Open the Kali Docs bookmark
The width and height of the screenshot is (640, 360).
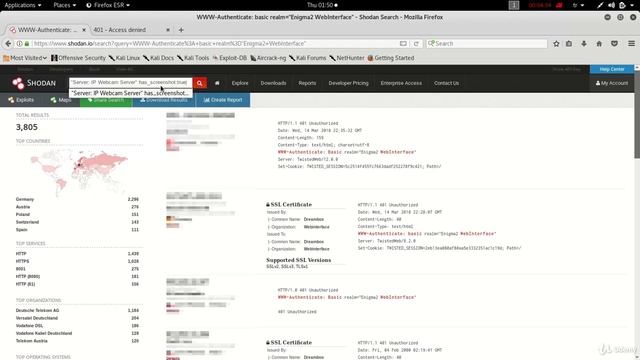click(158, 58)
